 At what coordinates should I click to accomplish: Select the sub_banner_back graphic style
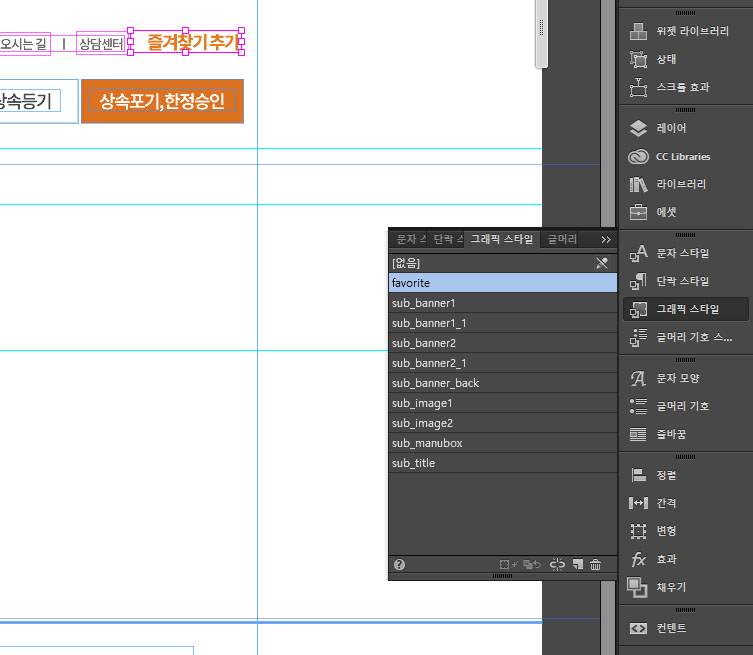(435, 383)
